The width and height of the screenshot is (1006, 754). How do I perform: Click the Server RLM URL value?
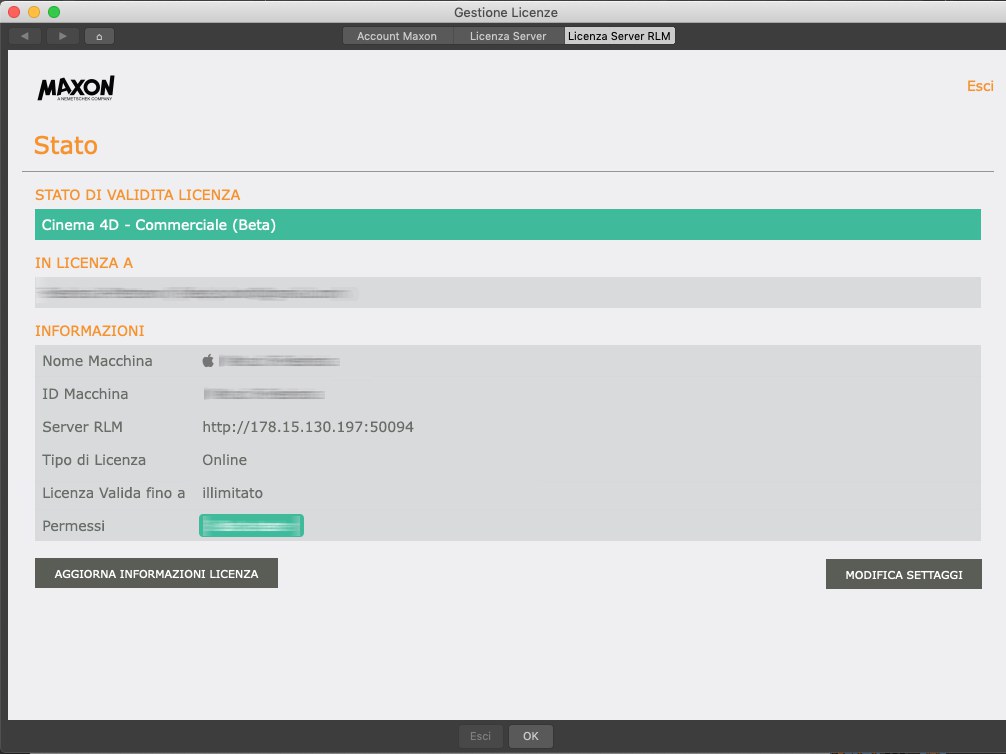tap(308, 427)
